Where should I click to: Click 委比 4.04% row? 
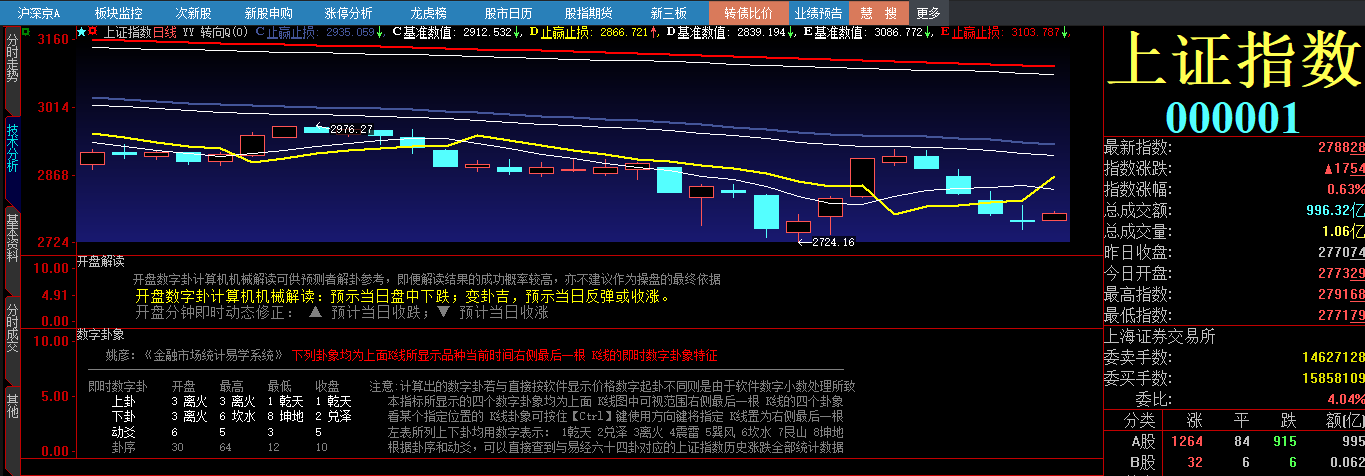tap(1234, 399)
